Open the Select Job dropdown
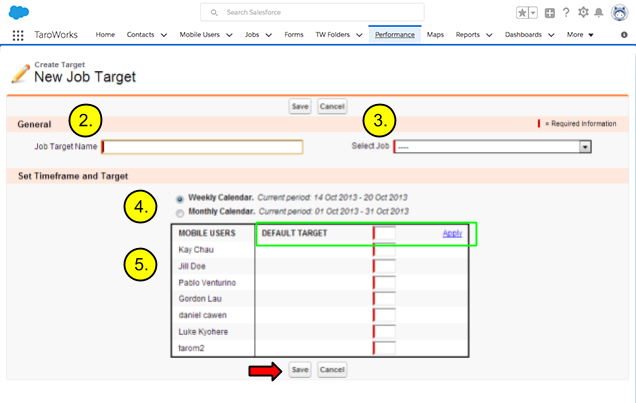Image resolution: width=636 pixels, height=403 pixels. pyautogui.click(x=493, y=147)
